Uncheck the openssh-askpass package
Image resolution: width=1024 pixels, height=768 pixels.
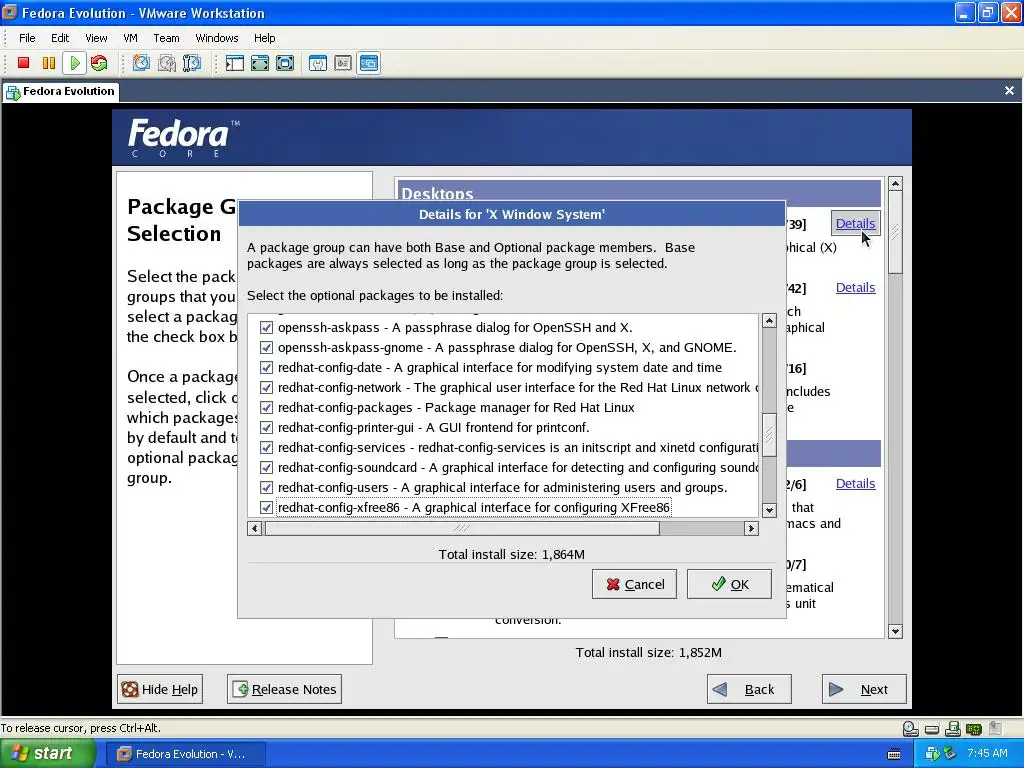pyautogui.click(x=266, y=327)
